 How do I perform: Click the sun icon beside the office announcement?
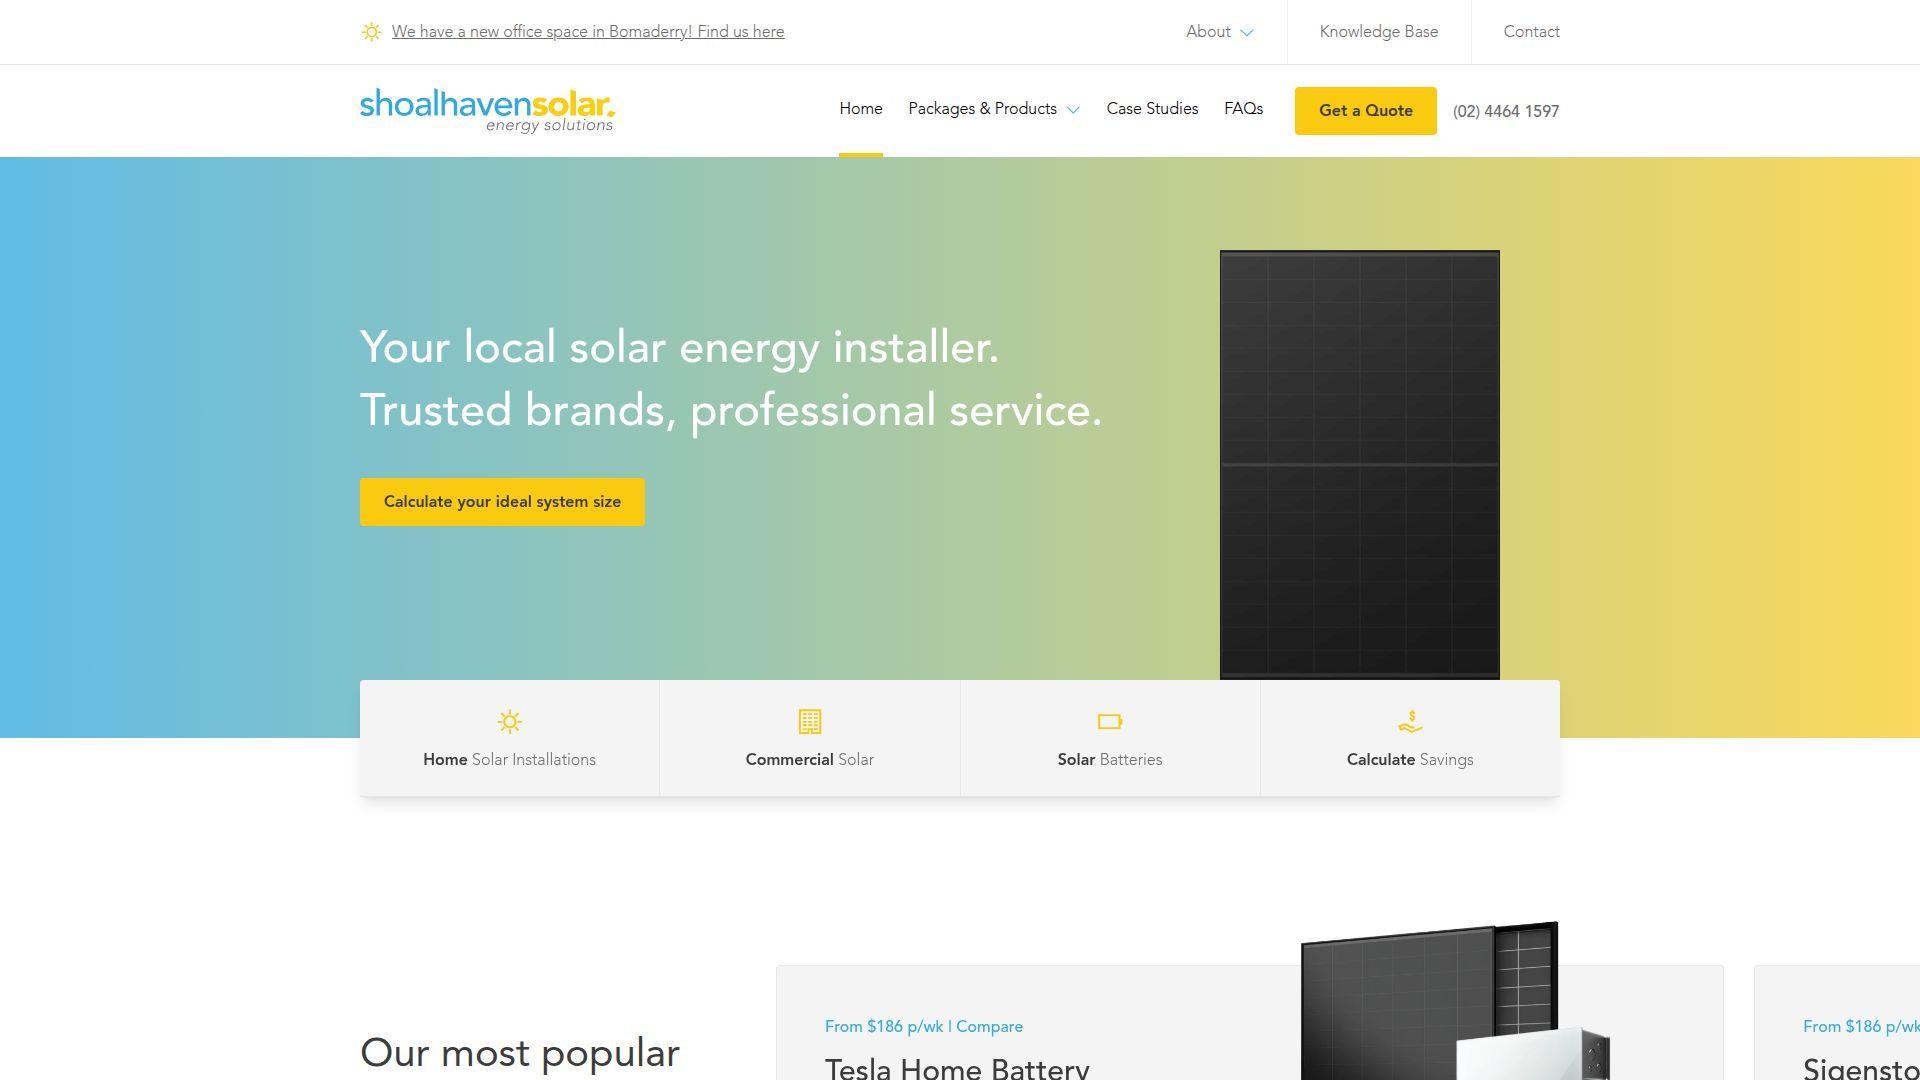coord(371,32)
